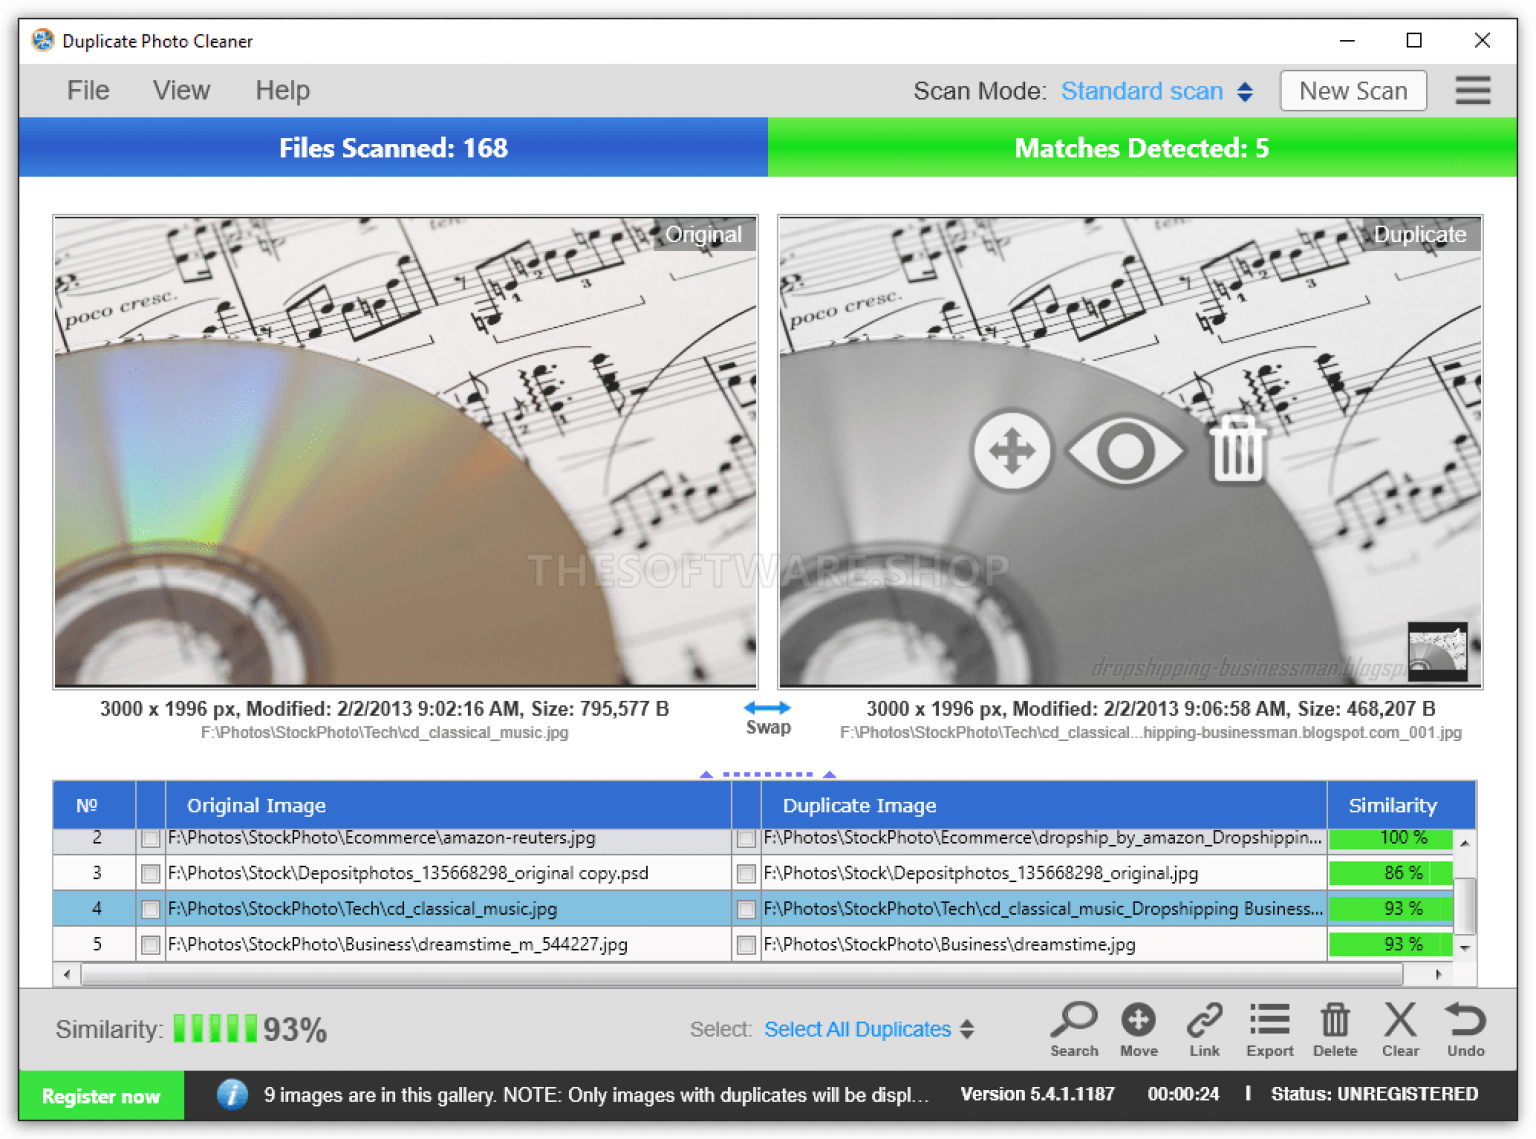Image resolution: width=1536 pixels, height=1139 pixels.
Task: Click the Move icon in bottom toolbar
Action: pos(1138,1021)
